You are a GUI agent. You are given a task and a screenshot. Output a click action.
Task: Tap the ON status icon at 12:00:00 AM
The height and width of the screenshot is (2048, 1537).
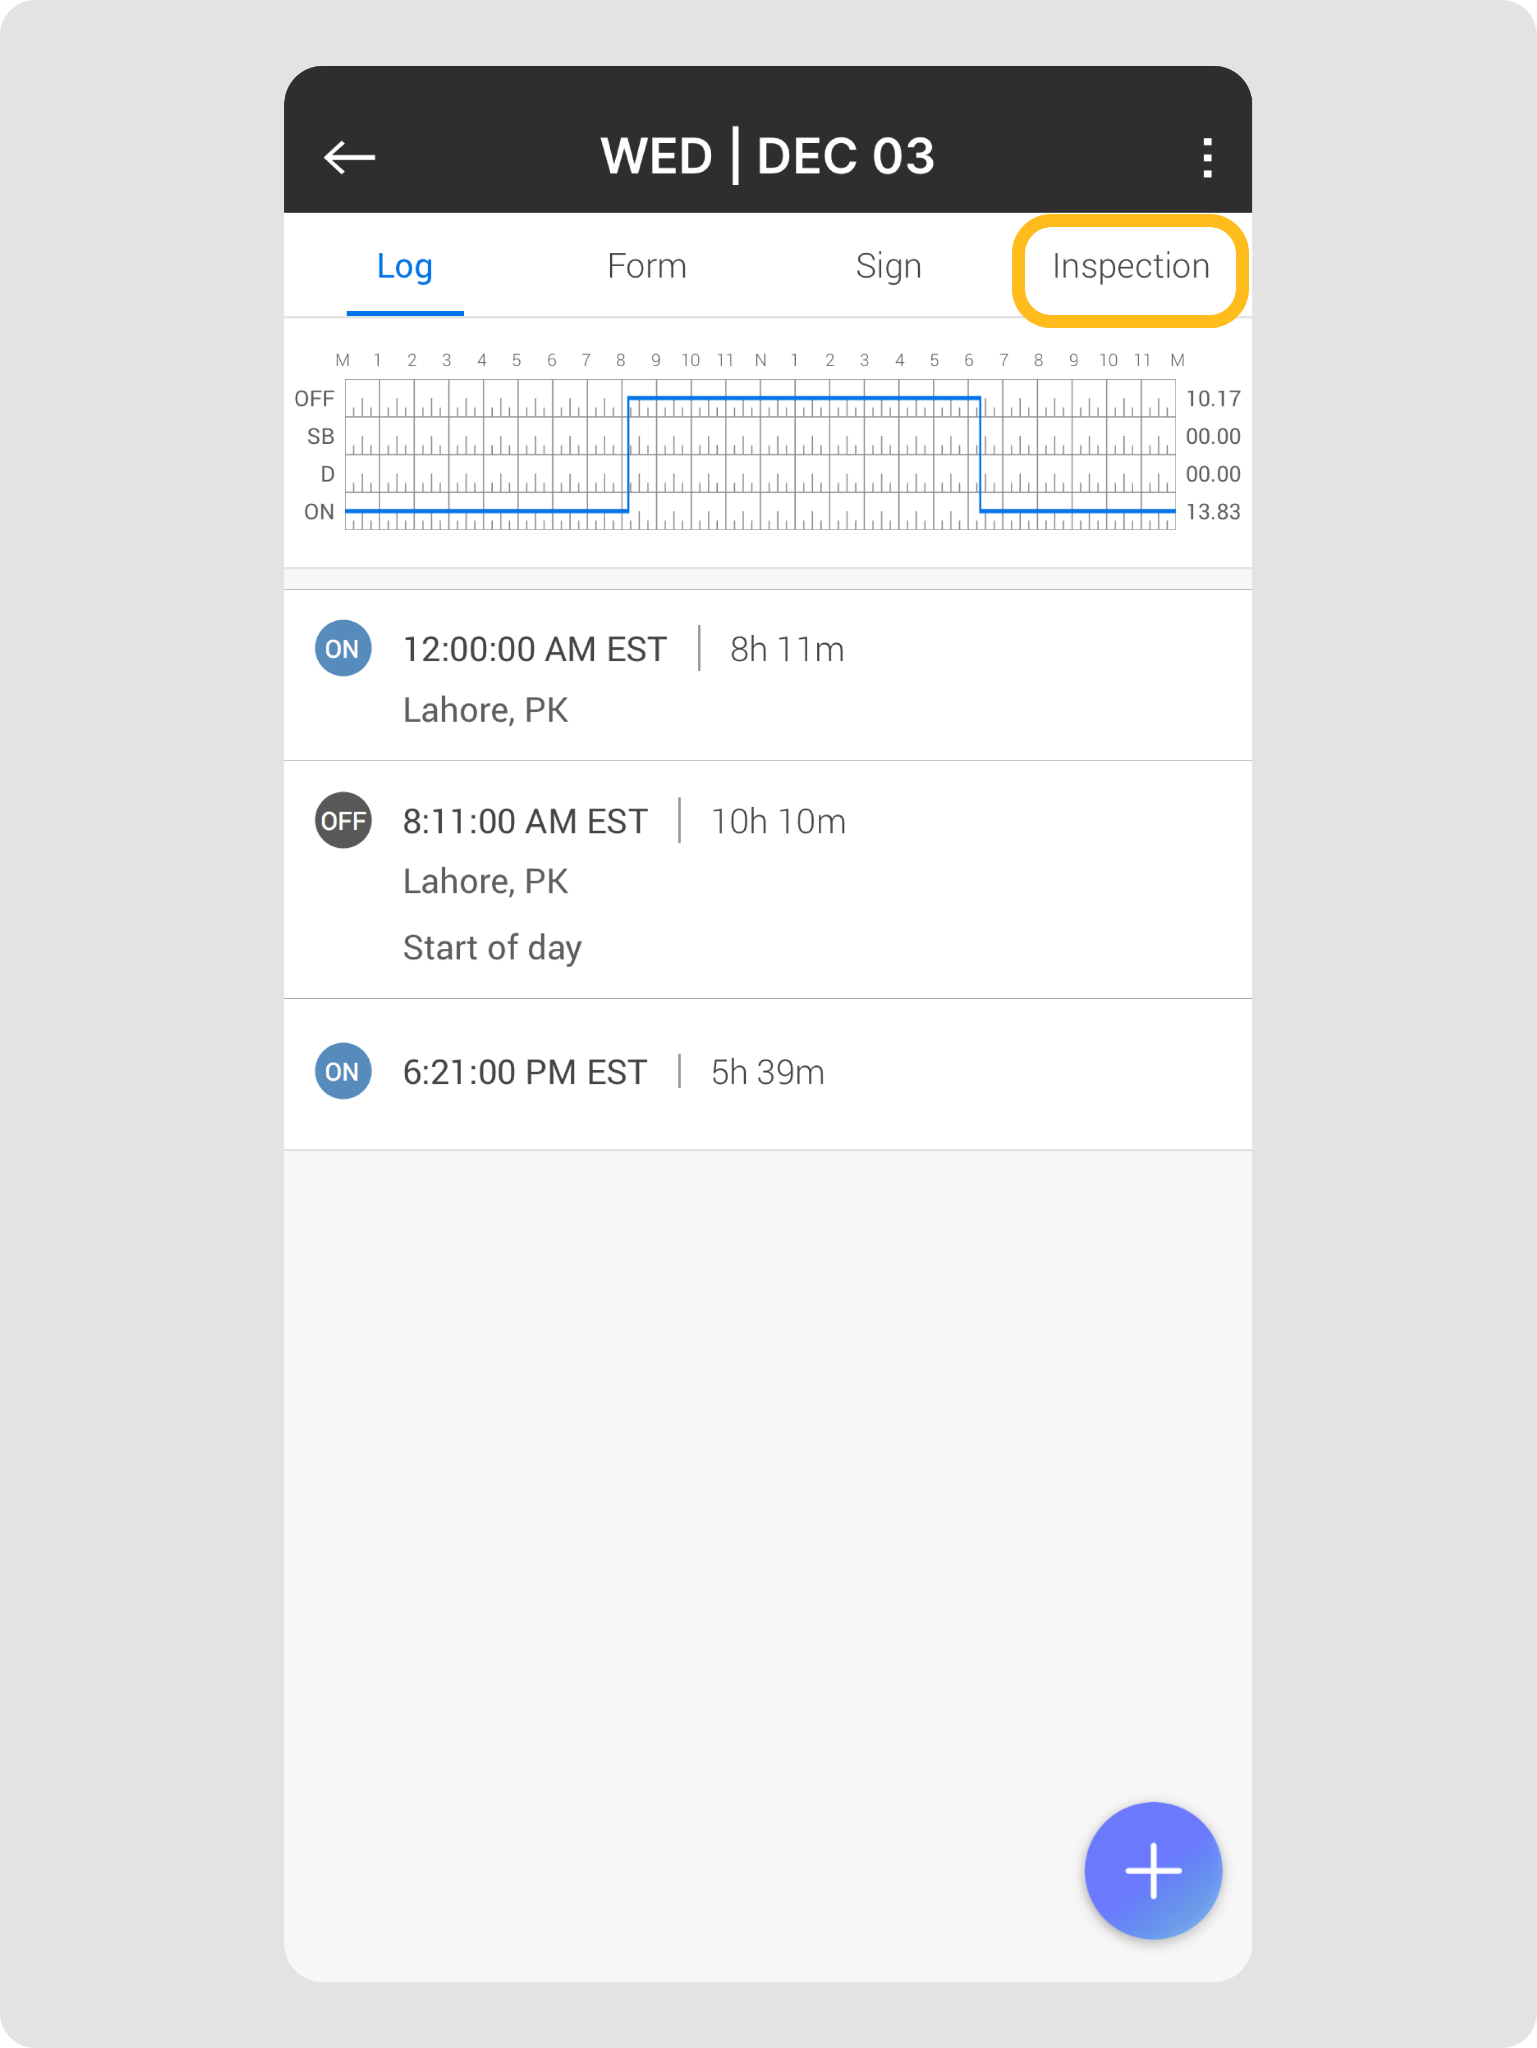click(343, 649)
